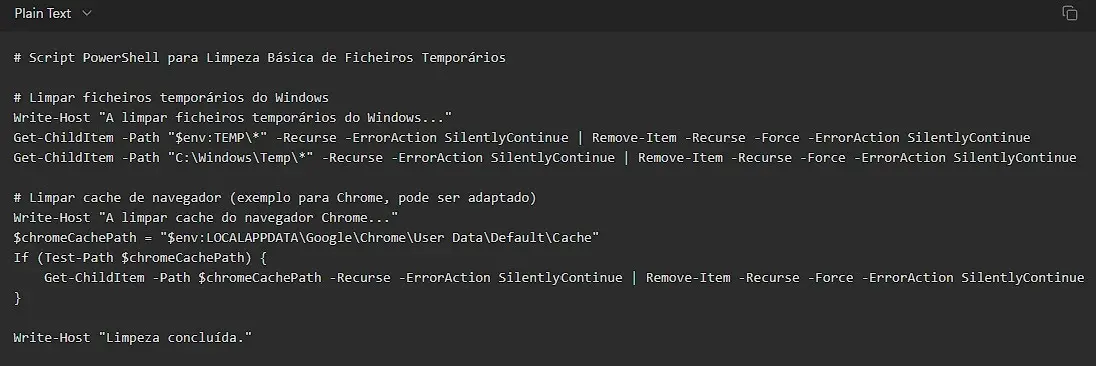1096x366 pixels.
Task: Click the LOCALAPPDATA Chrome cache path string
Action: coord(380,238)
